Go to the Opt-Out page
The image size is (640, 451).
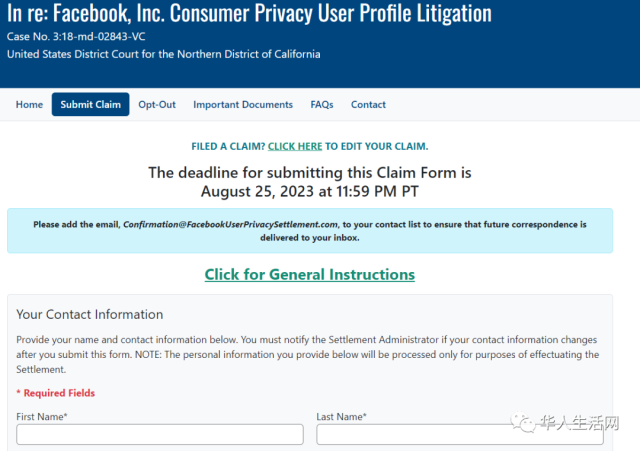point(157,104)
